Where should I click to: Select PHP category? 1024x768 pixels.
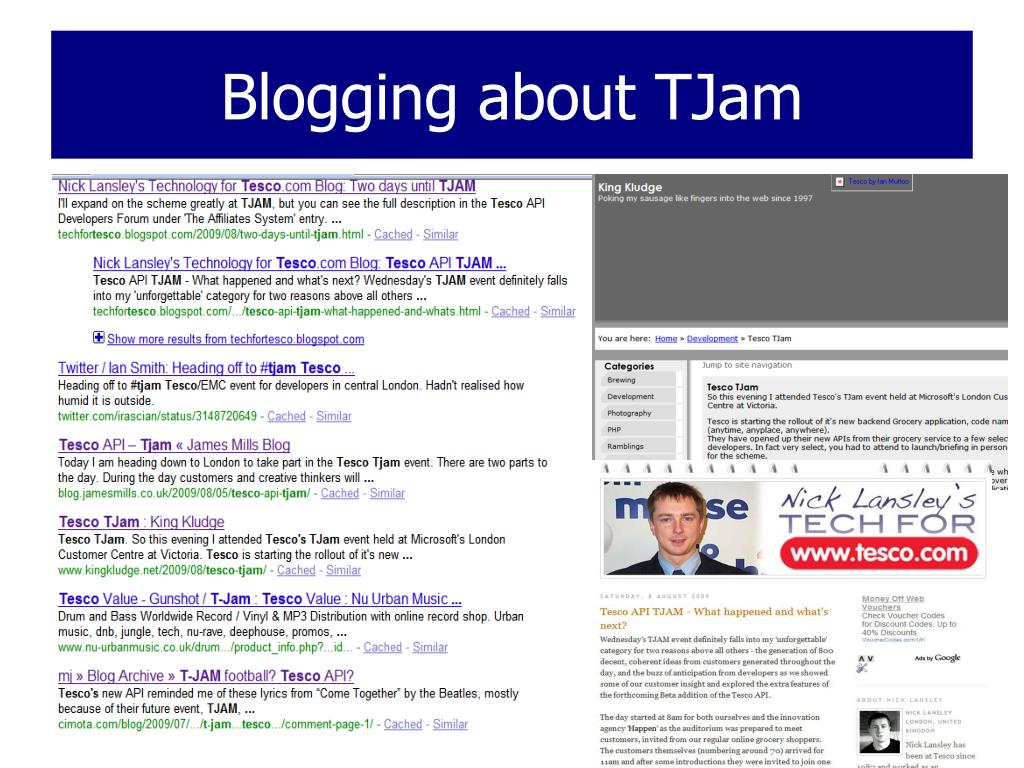638,430
